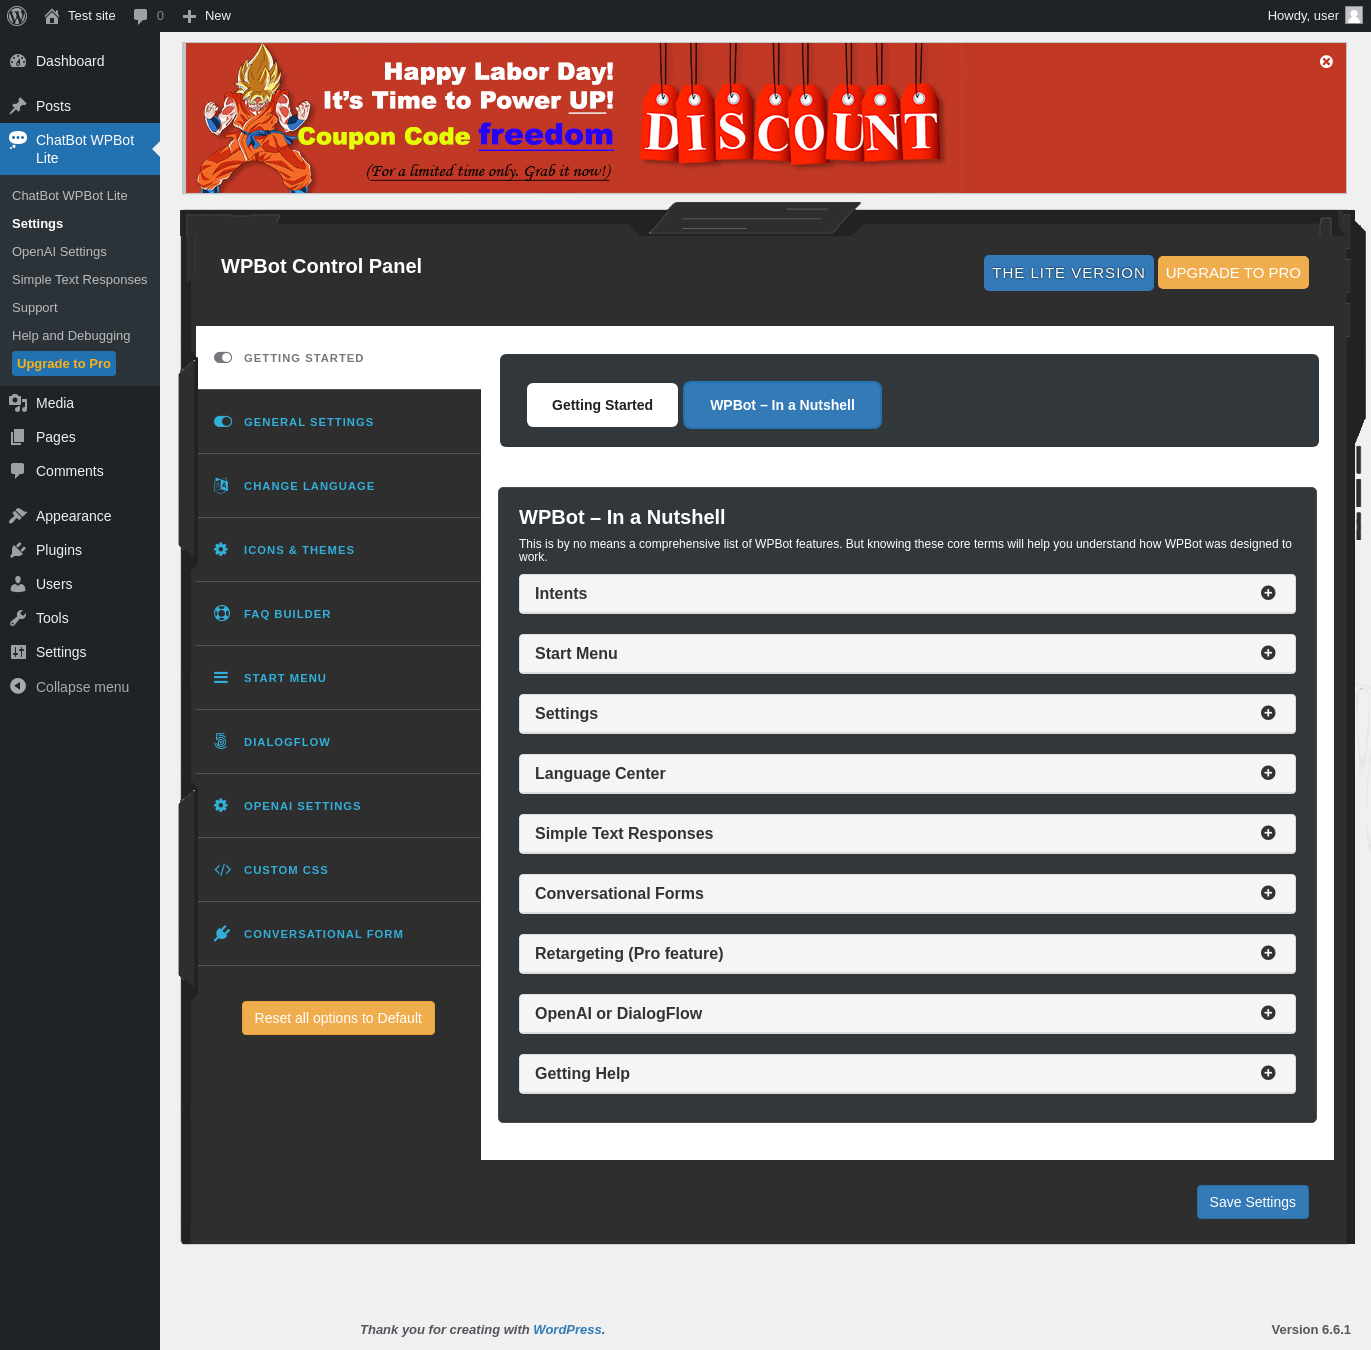Click the Howdy, user account menu
This screenshot has width=1371, height=1350.
(x=1314, y=16)
